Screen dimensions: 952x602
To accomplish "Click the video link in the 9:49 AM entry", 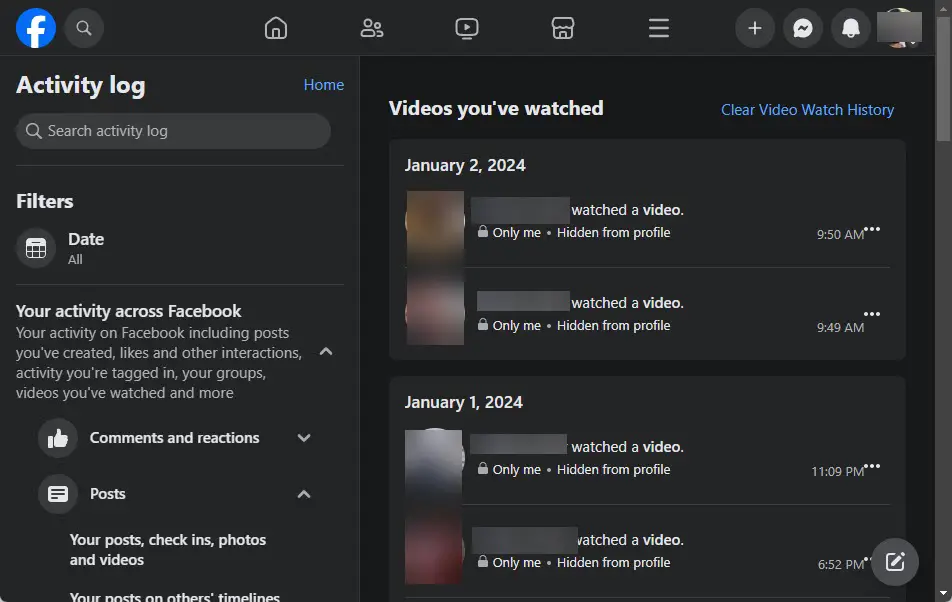I will pyautogui.click(x=663, y=303).
